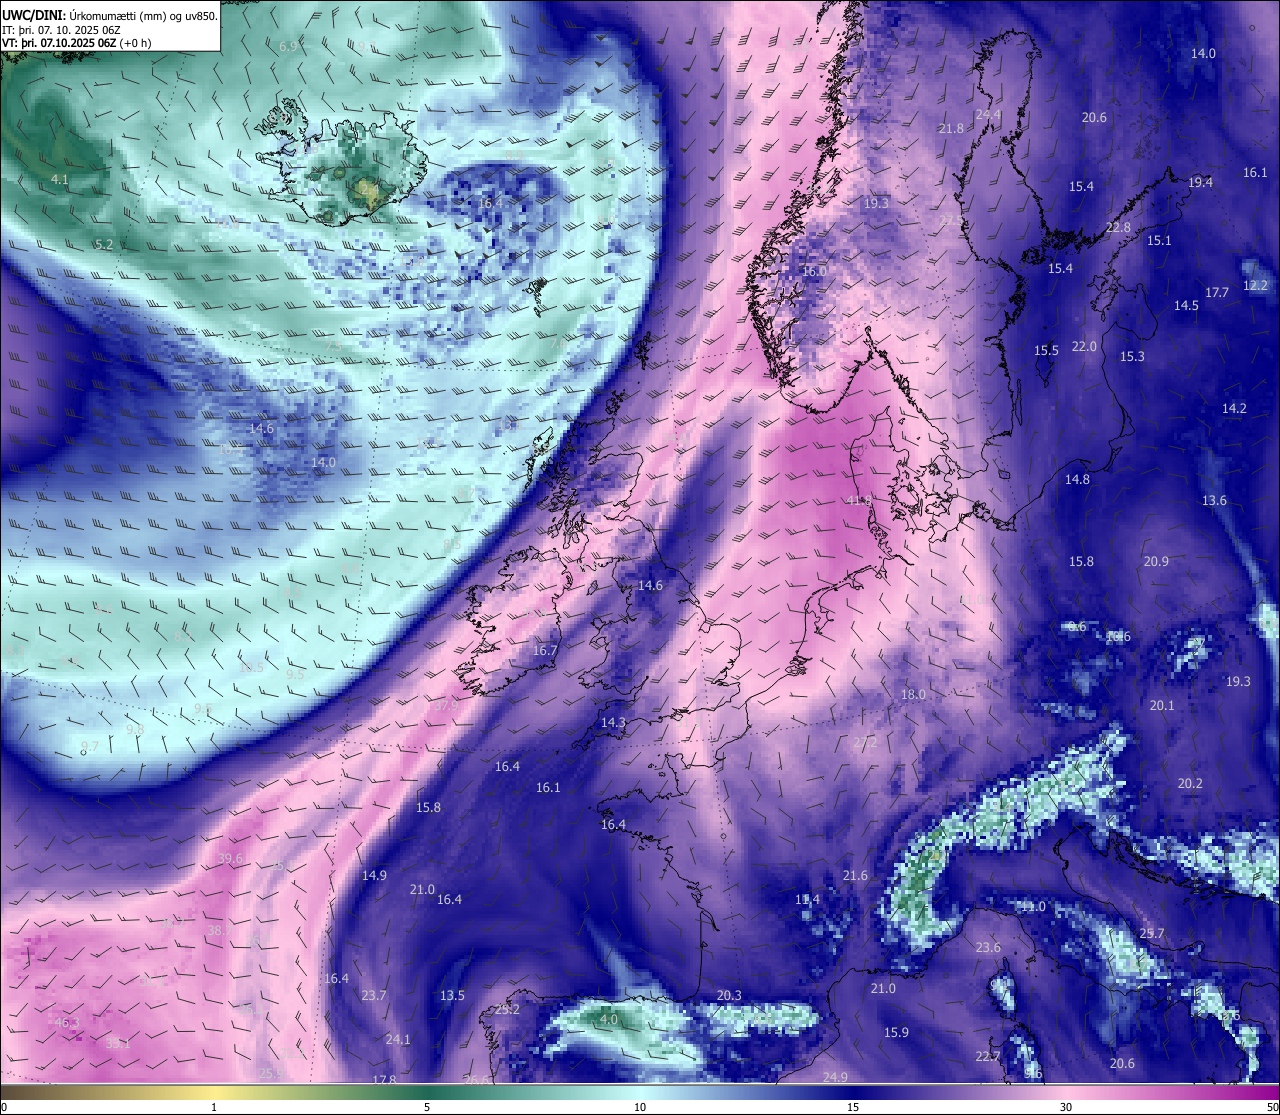Image resolution: width=1280 pixels, height=1115 pixels.
Task: Click the 'VT: þri. 07.10.2025 06Z (+0 h)' line
Action: [77, 42]
